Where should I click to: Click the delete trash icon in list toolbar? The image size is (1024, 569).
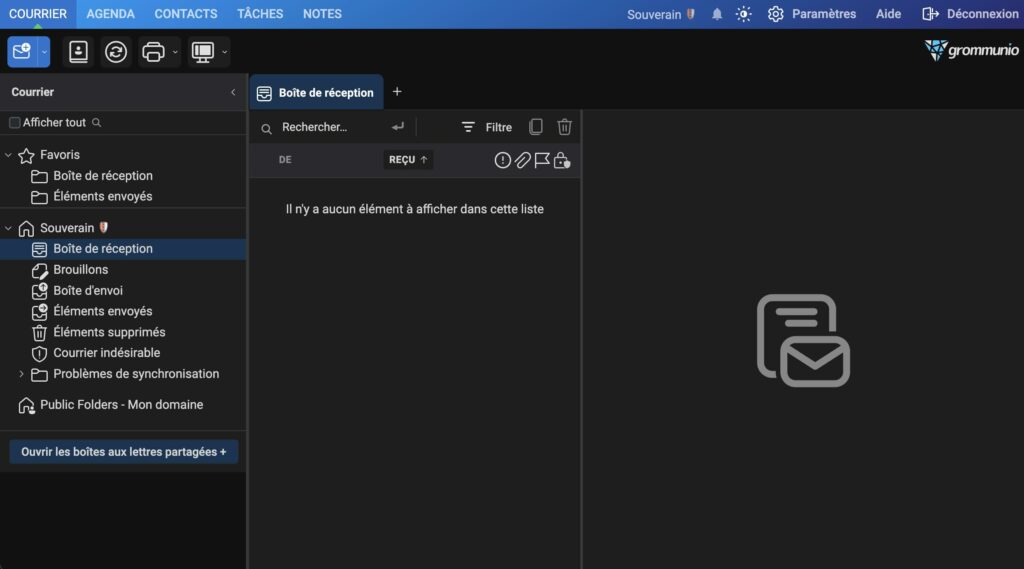pos(565,127)
